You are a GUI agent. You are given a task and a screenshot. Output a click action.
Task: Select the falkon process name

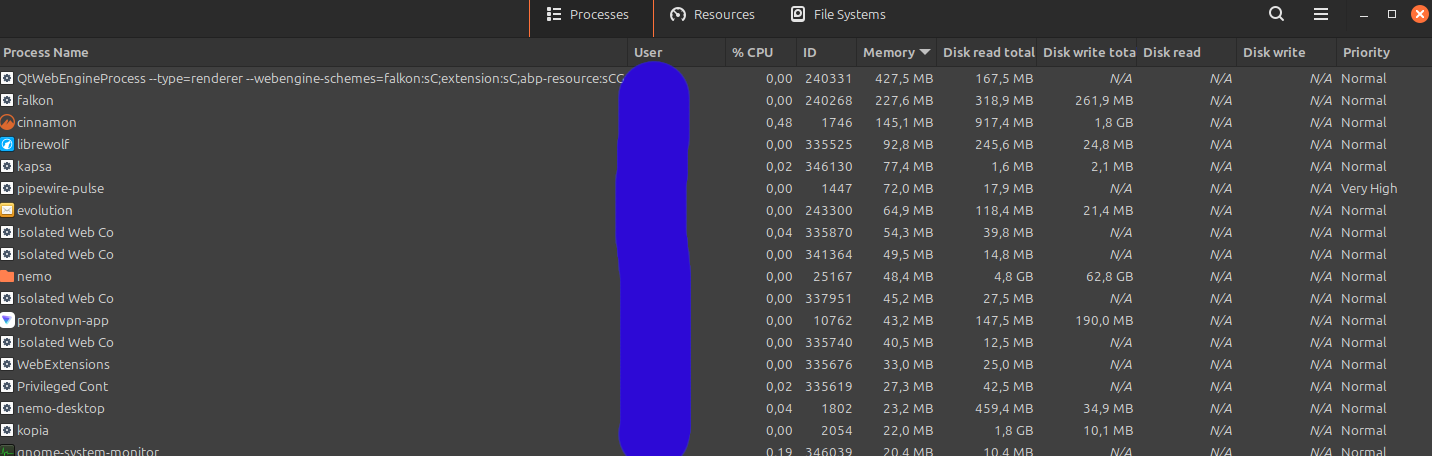[35, 100]
